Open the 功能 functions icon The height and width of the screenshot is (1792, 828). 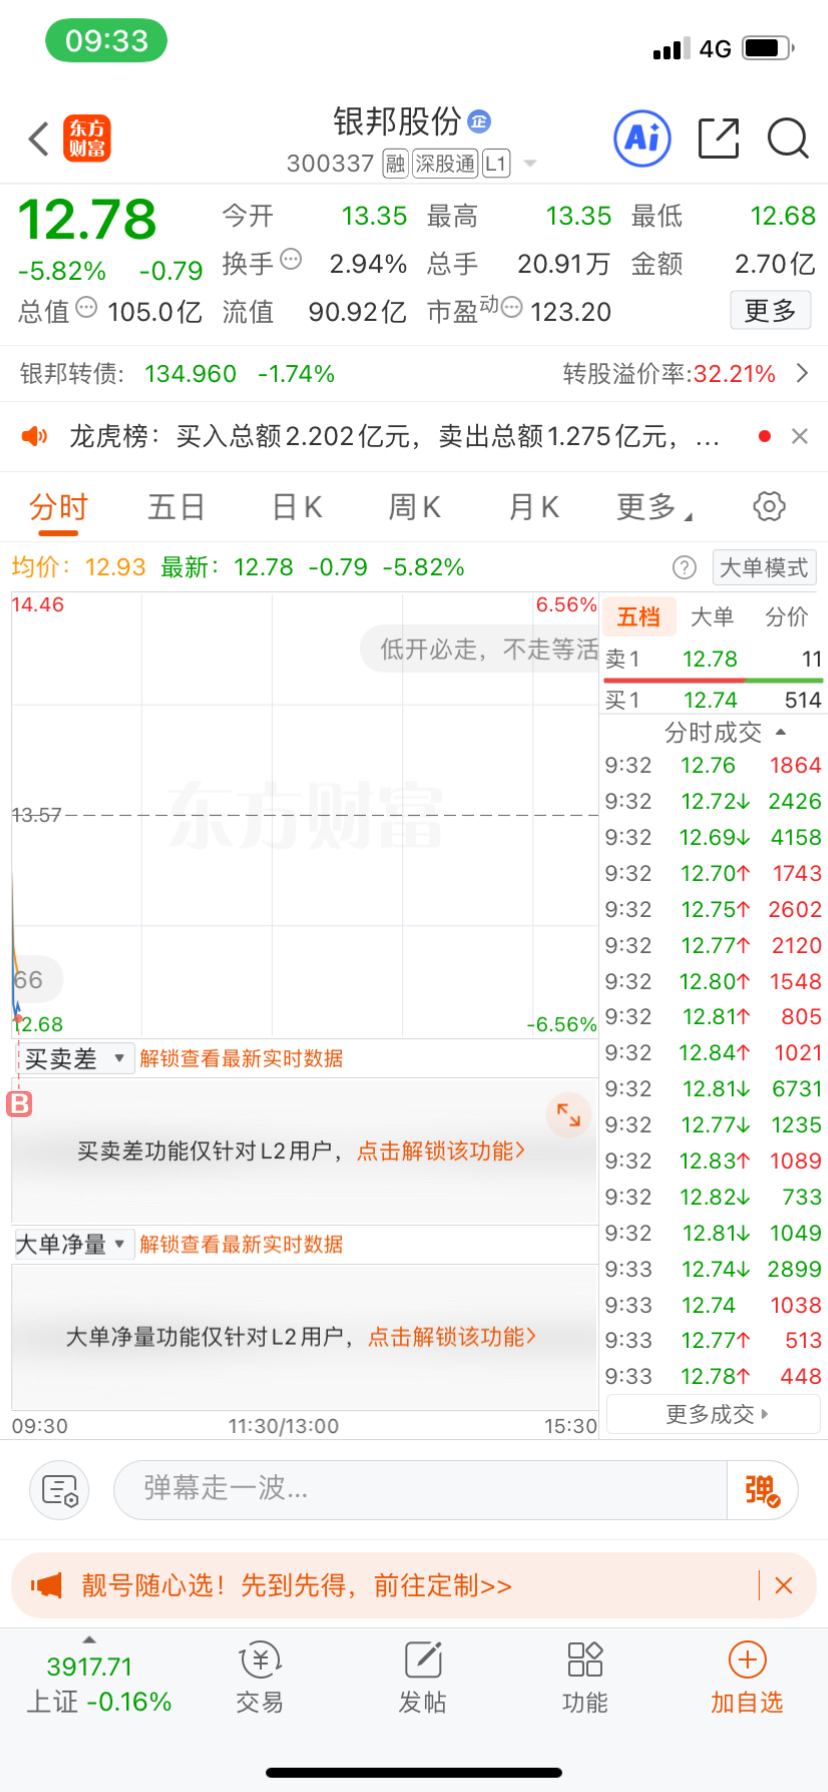(585, 1679)
